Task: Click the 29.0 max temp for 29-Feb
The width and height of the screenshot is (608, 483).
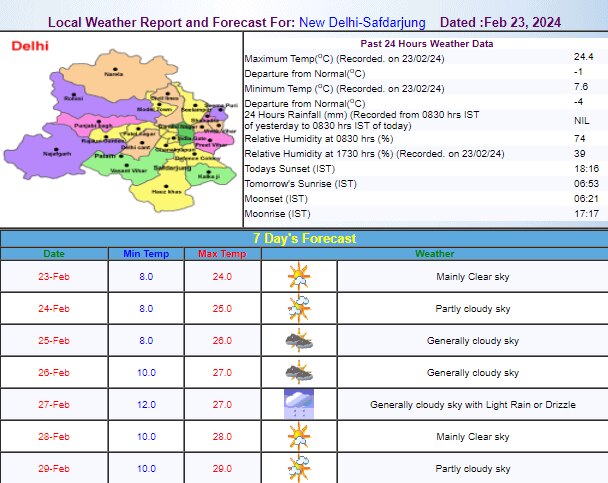Action: coord(222,468)
